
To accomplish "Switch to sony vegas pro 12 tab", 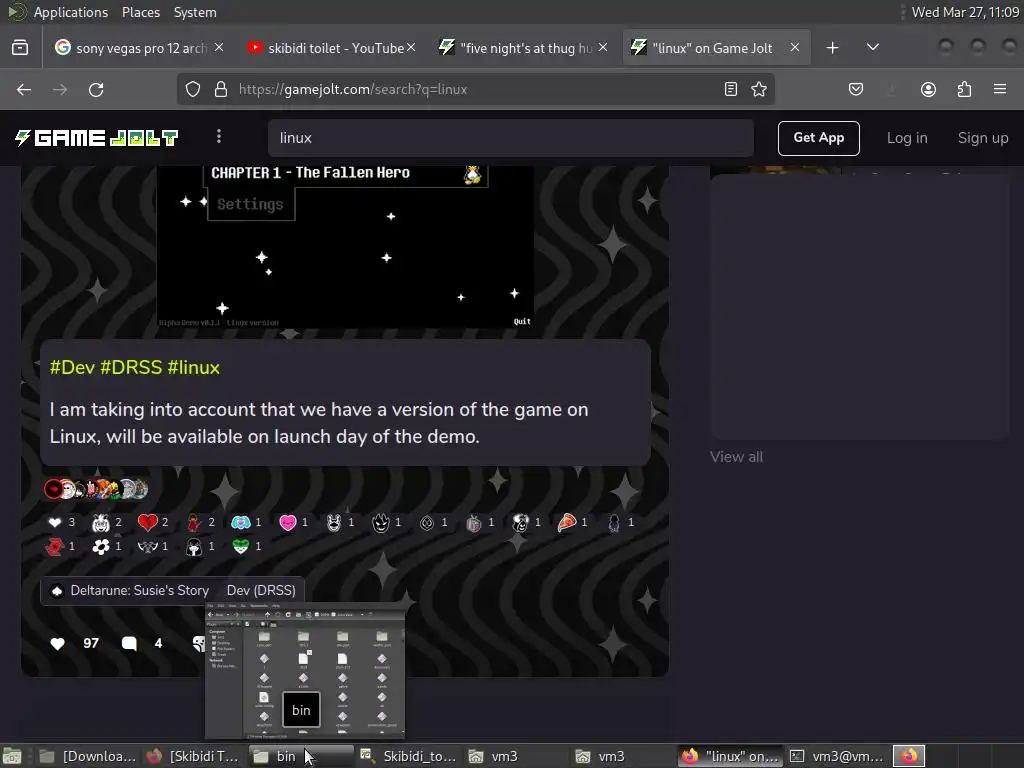I will click(138, 48).
